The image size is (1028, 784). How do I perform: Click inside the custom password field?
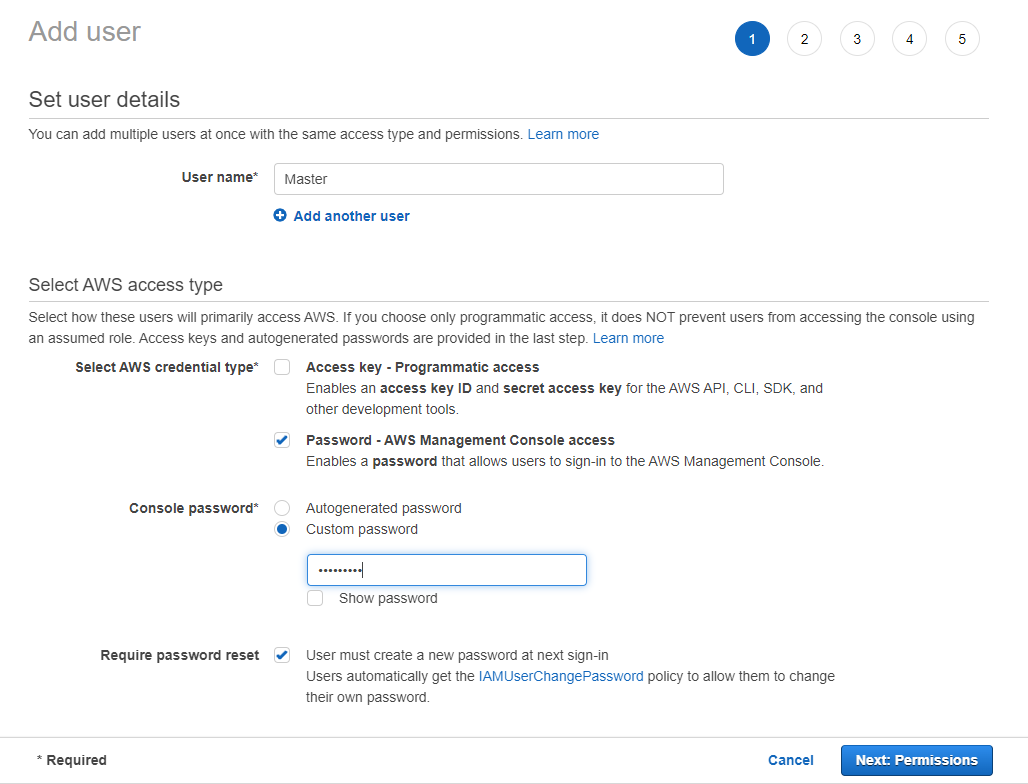click(446, 570)
